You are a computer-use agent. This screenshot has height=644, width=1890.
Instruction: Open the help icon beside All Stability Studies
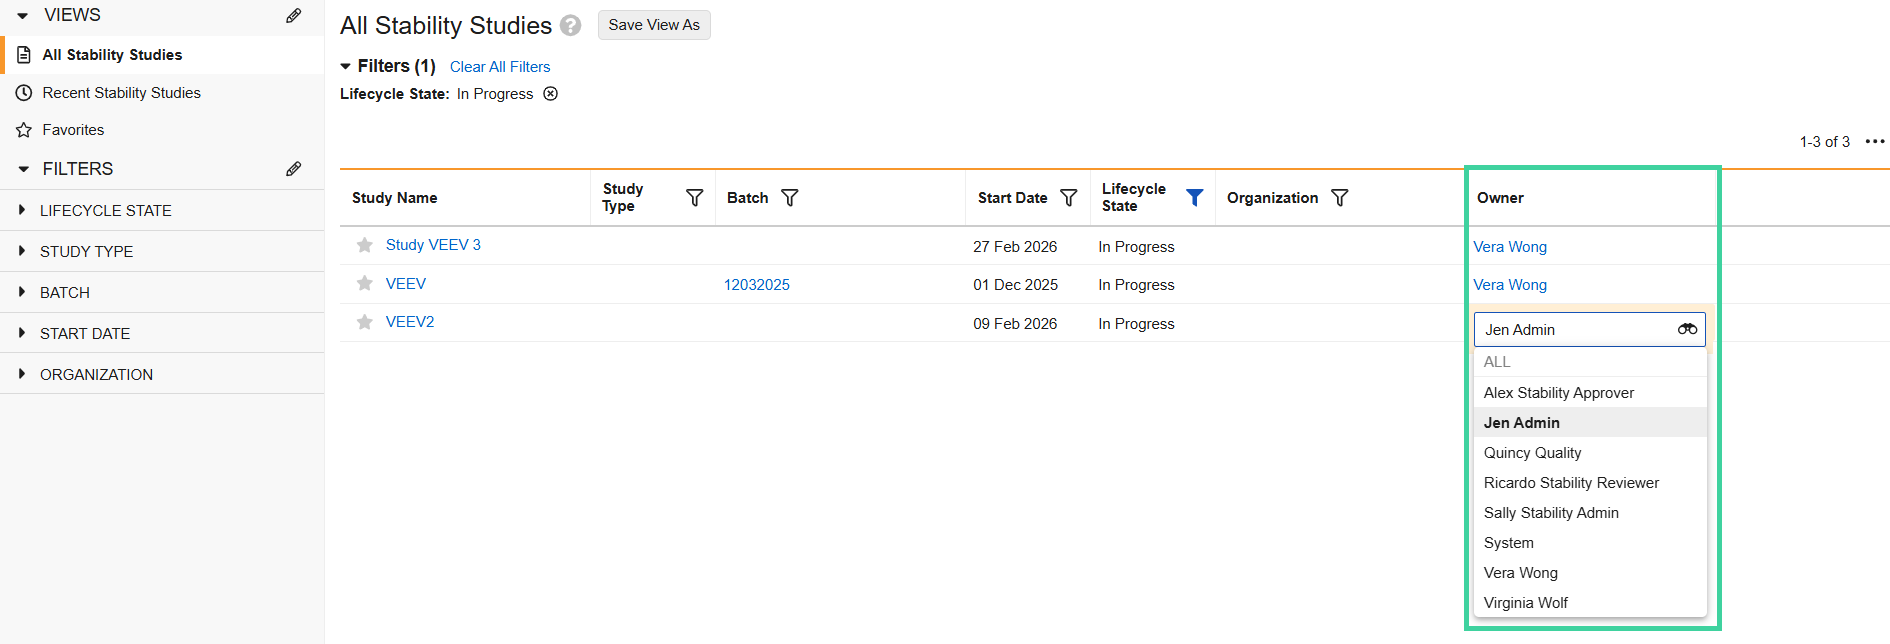pyautogui.click(x=569, y=25)
